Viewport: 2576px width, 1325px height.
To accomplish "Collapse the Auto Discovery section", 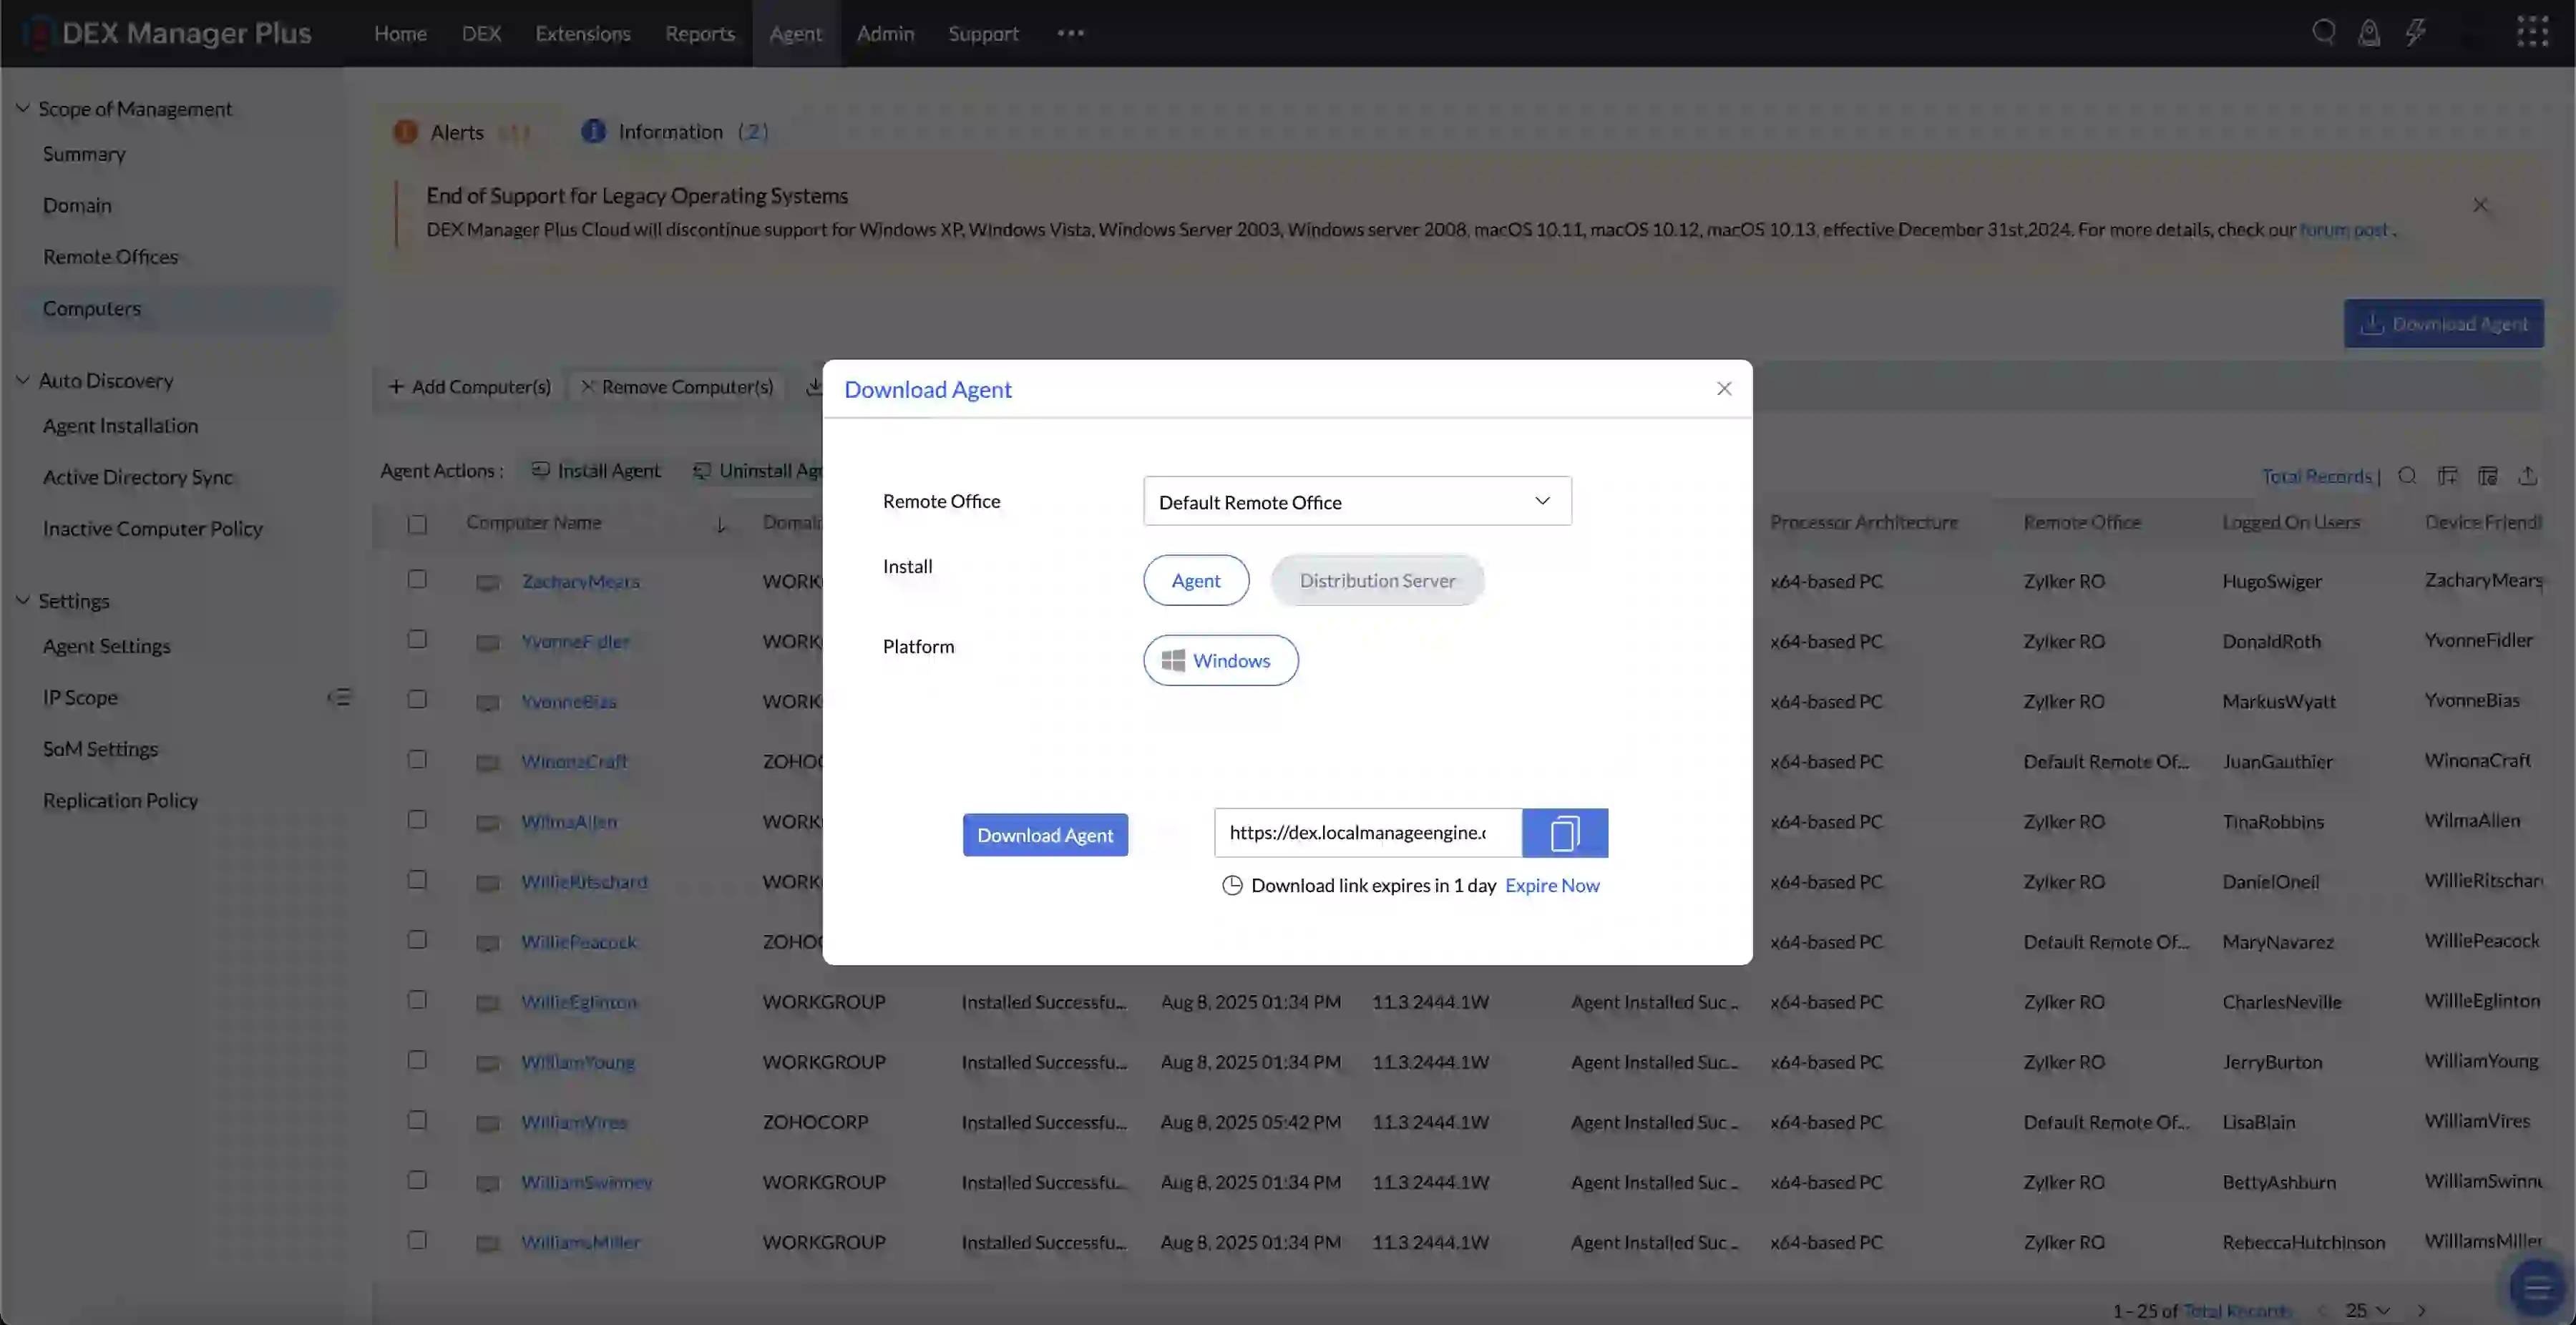I will coord(23,380).
